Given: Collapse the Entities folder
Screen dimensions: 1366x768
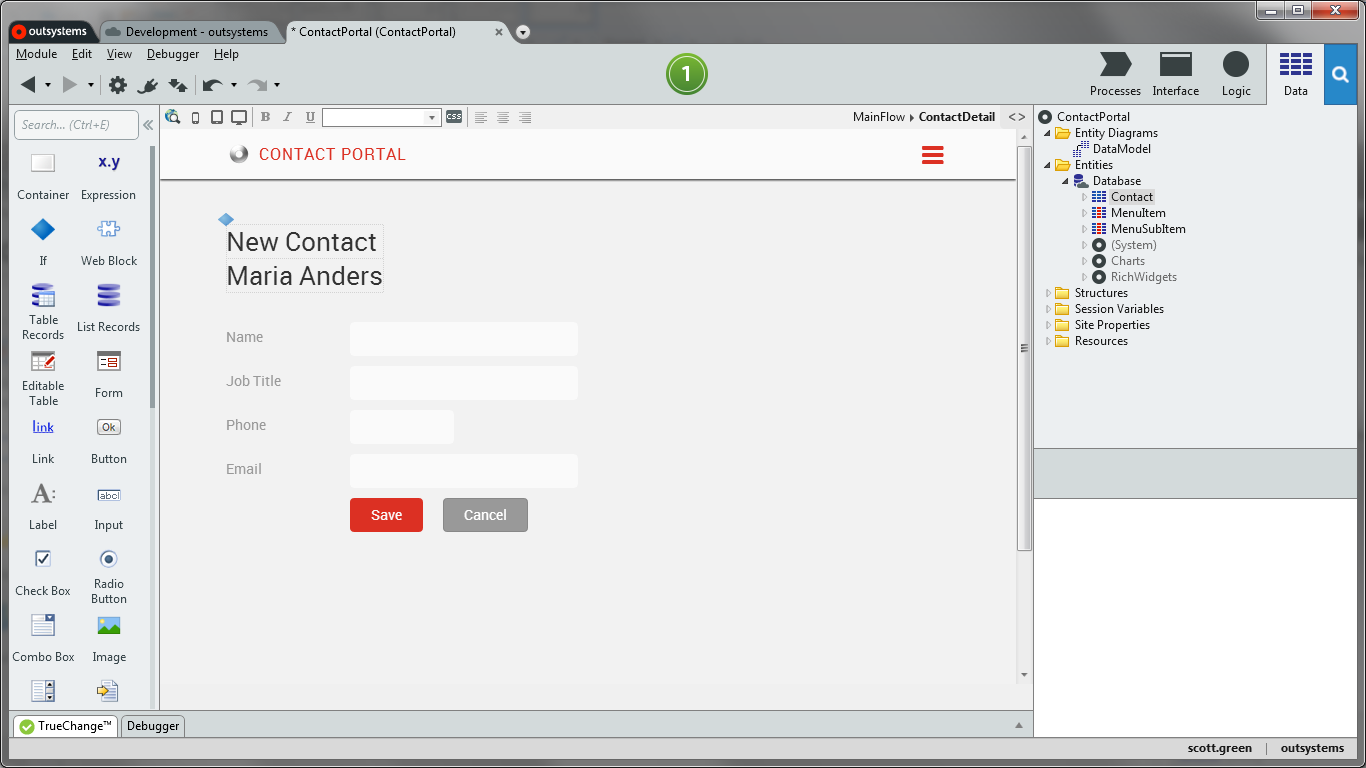Looking at the screenshot, I should pyautogui.click(x=1048, y=164).
